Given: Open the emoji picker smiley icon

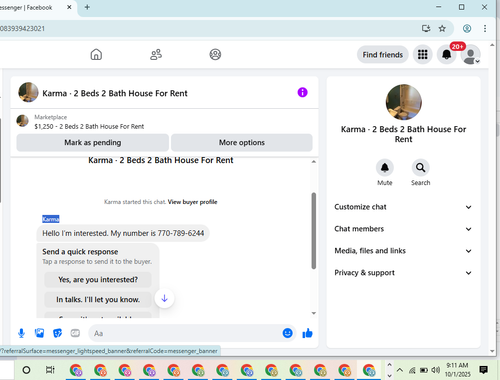Looking at the screenshot, I should click(287, 333).
